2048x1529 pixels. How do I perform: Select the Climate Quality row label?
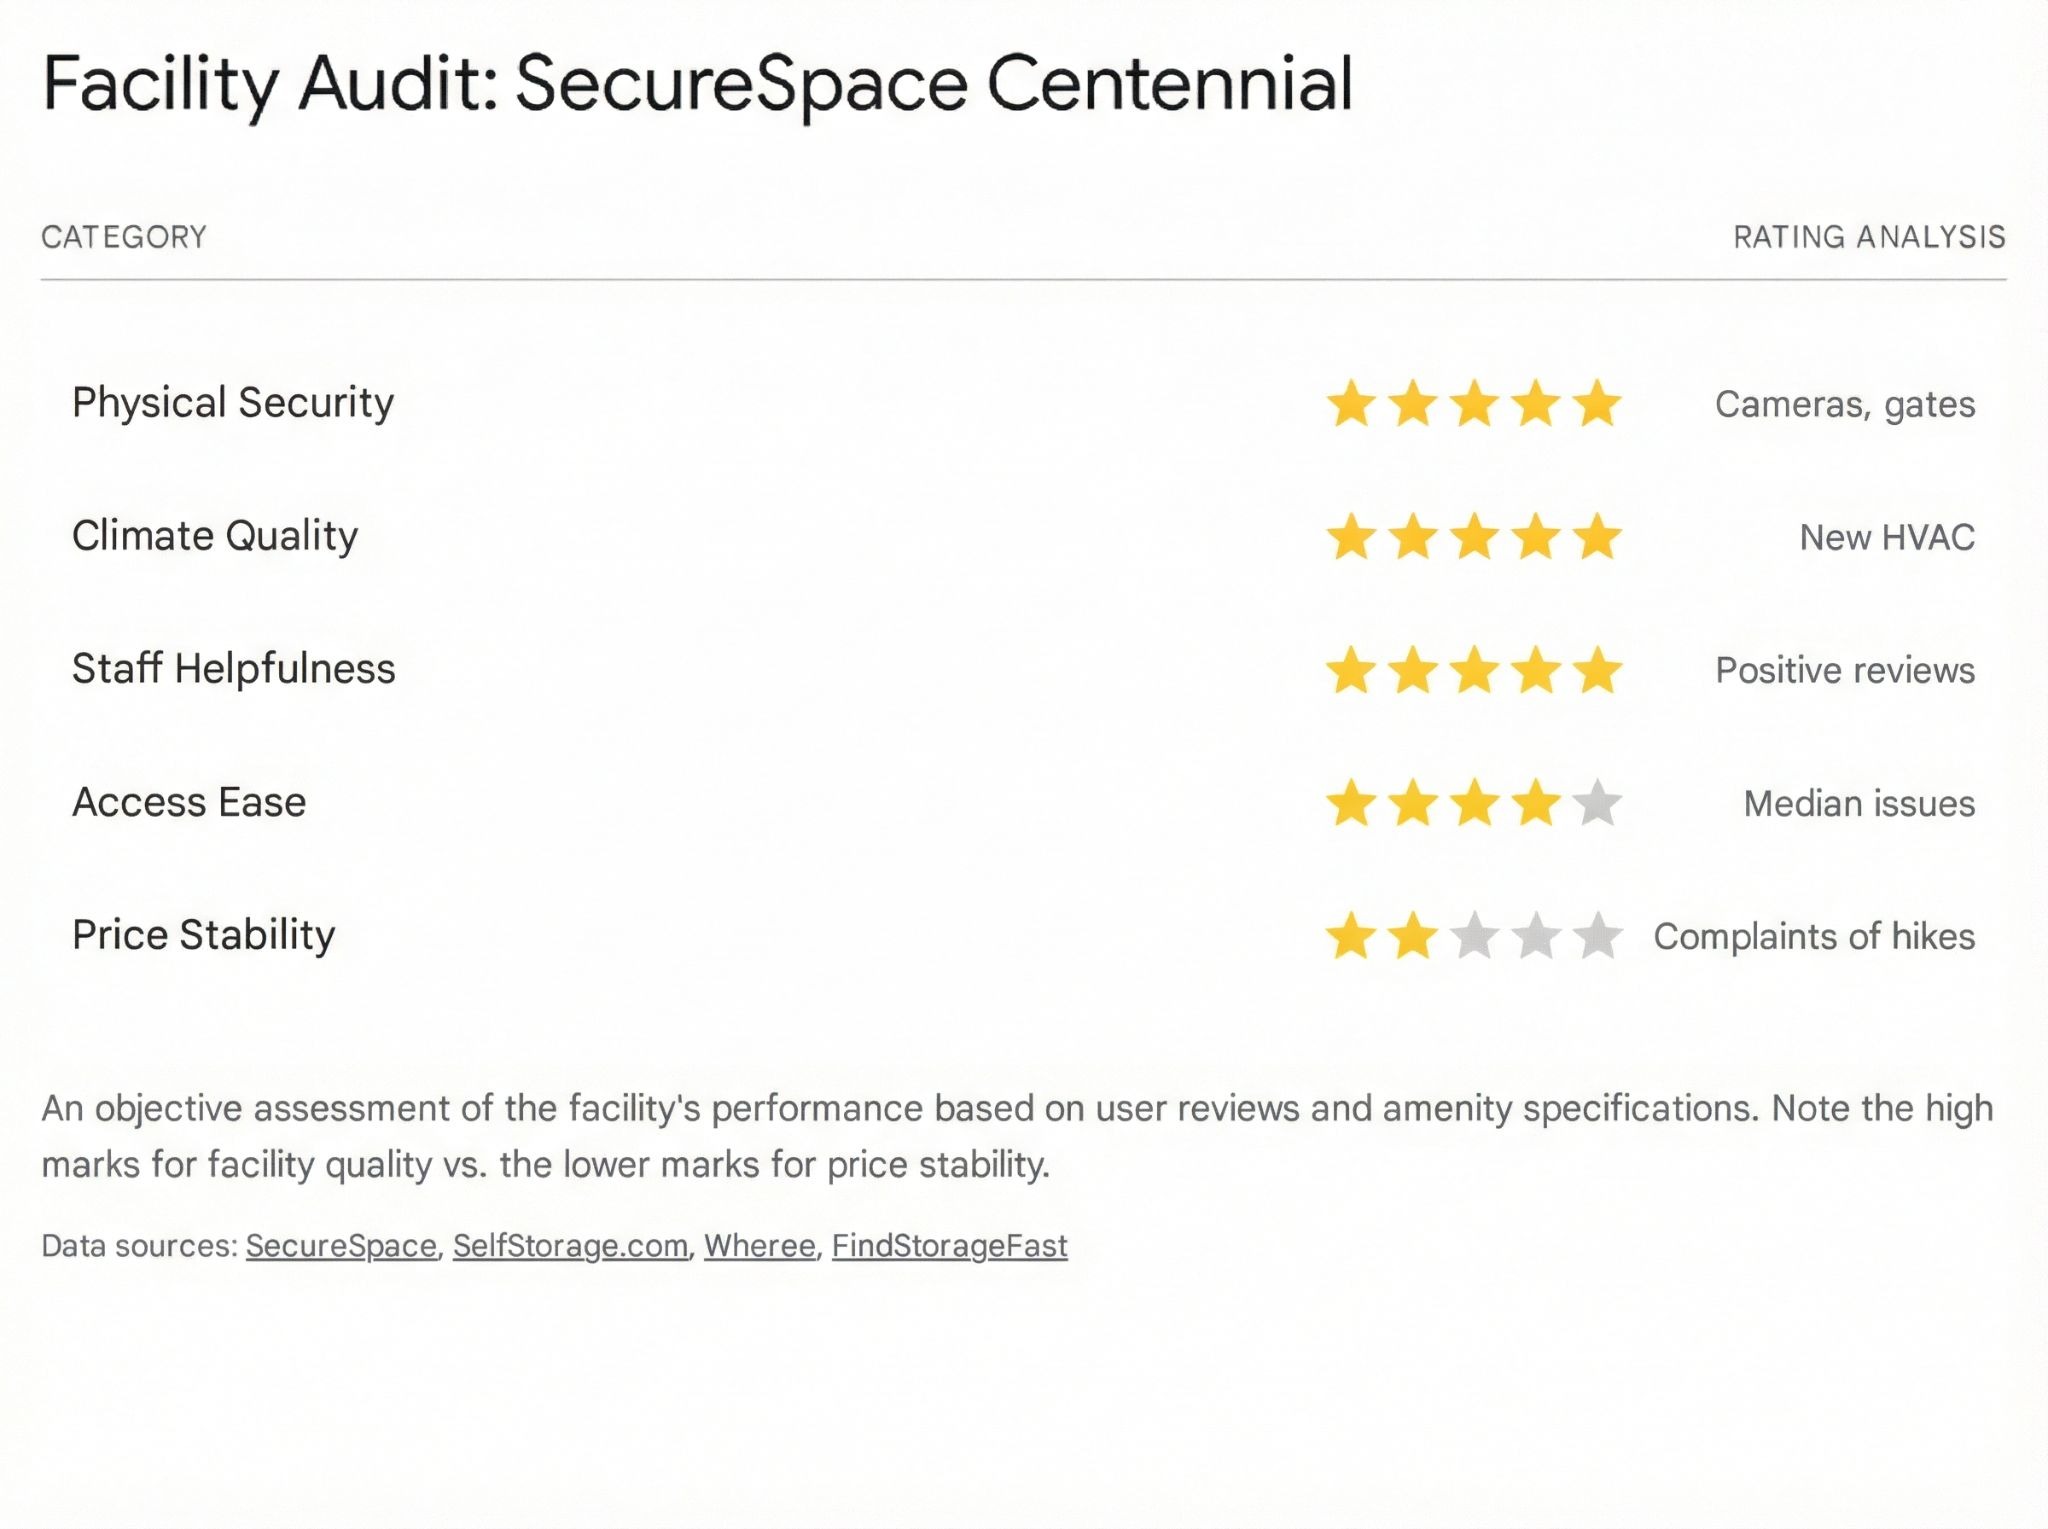pyautogui.click(x=215, y=536)
